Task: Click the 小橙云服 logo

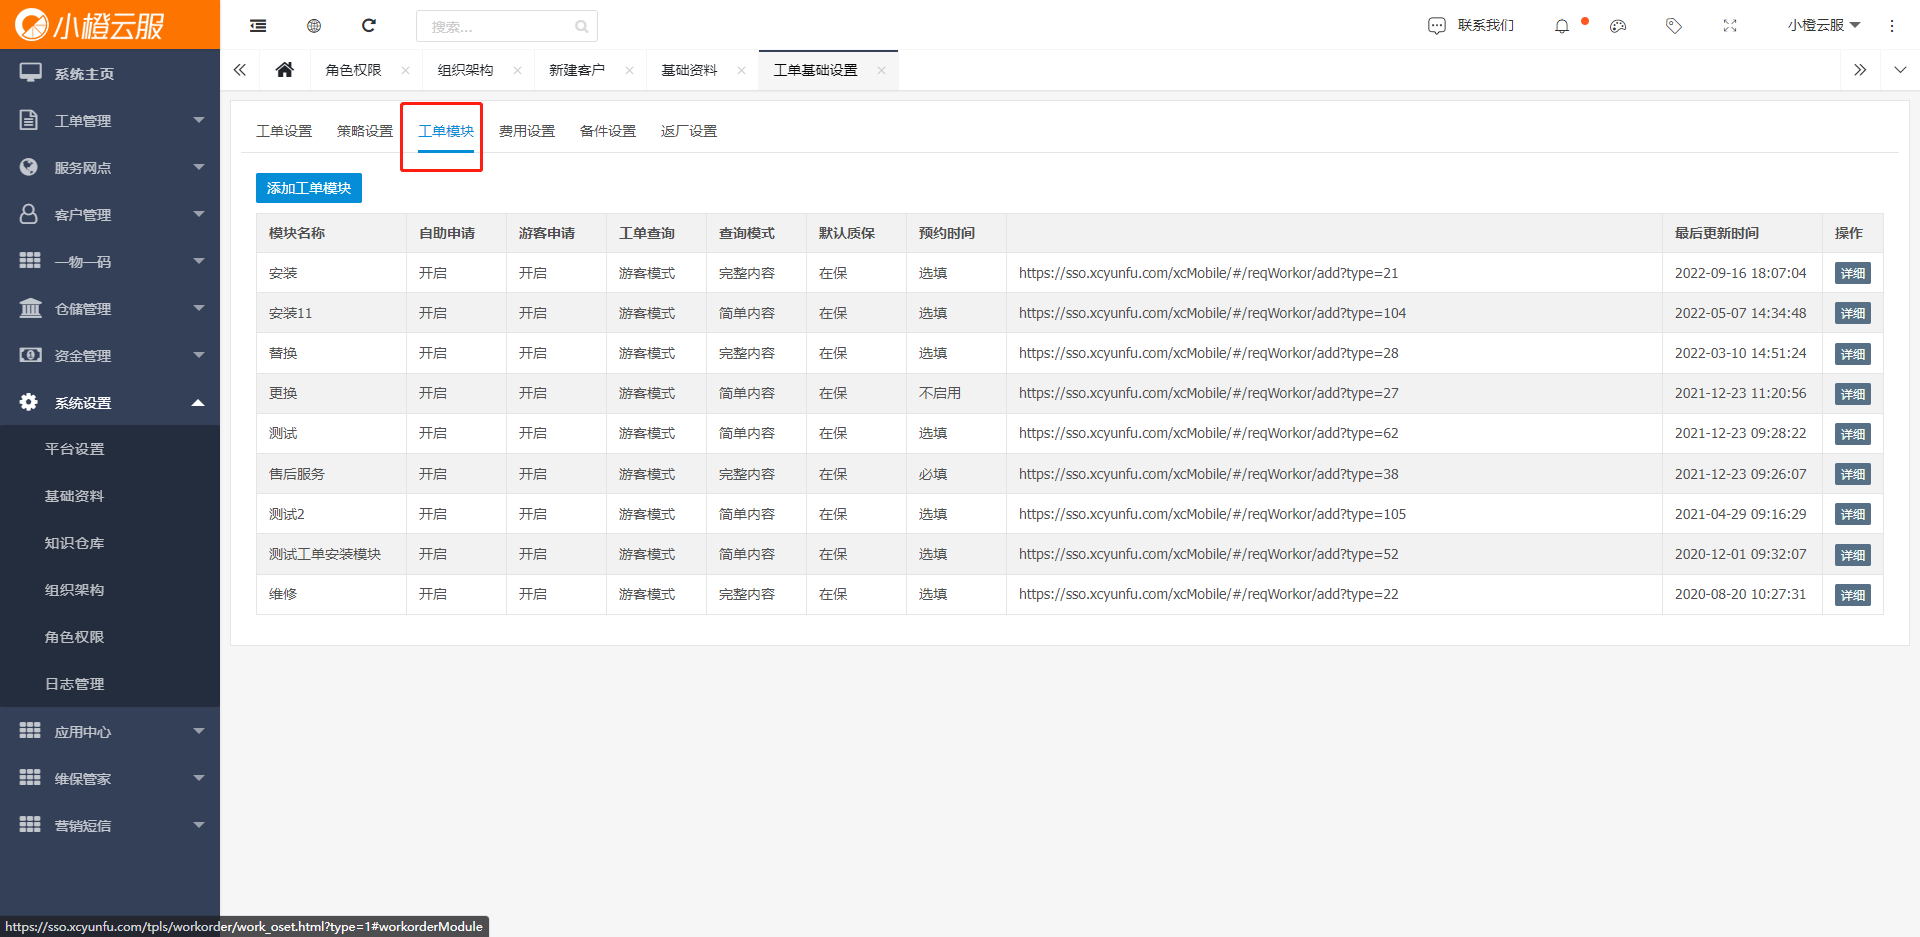Action: [90, 25]
